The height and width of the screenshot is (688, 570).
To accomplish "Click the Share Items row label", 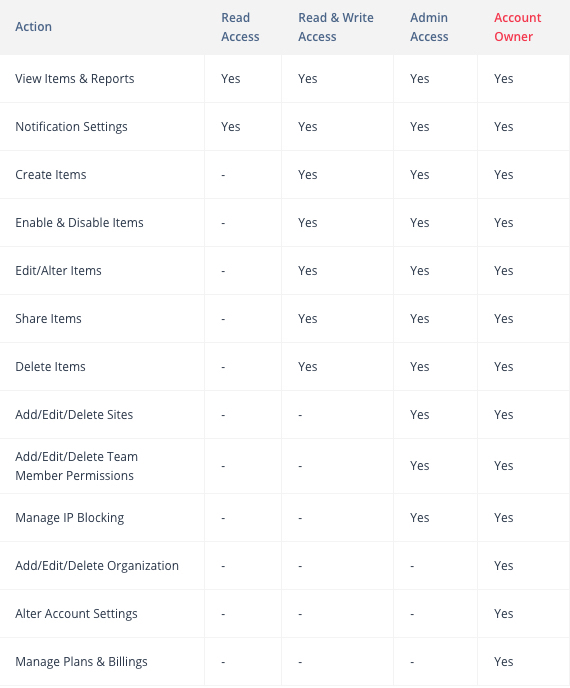I will pyautogui.click(x=48, y=319).
